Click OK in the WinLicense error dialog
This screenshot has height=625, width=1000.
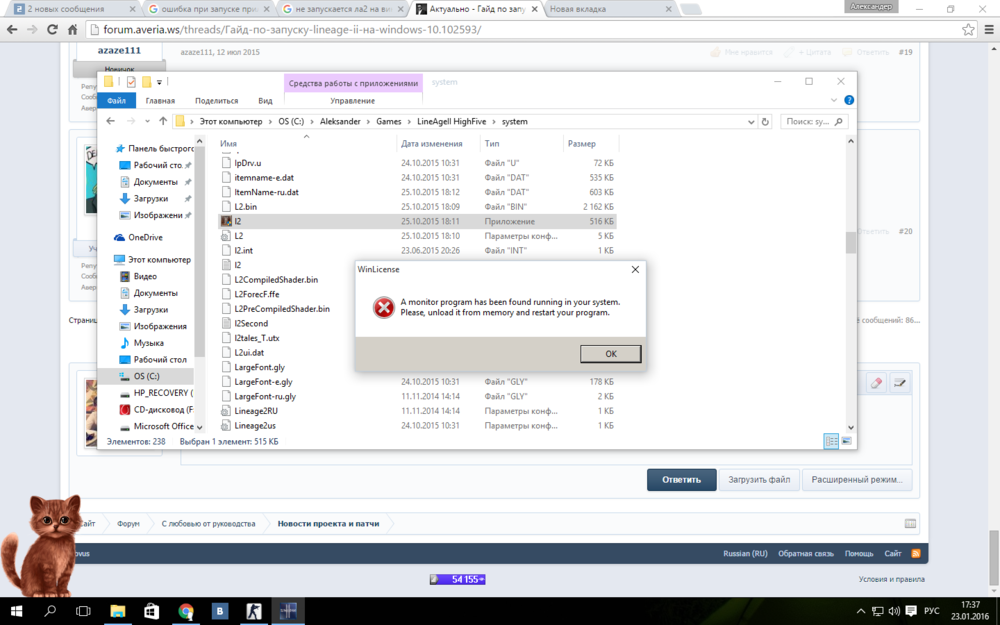click(x=610, y=354)
